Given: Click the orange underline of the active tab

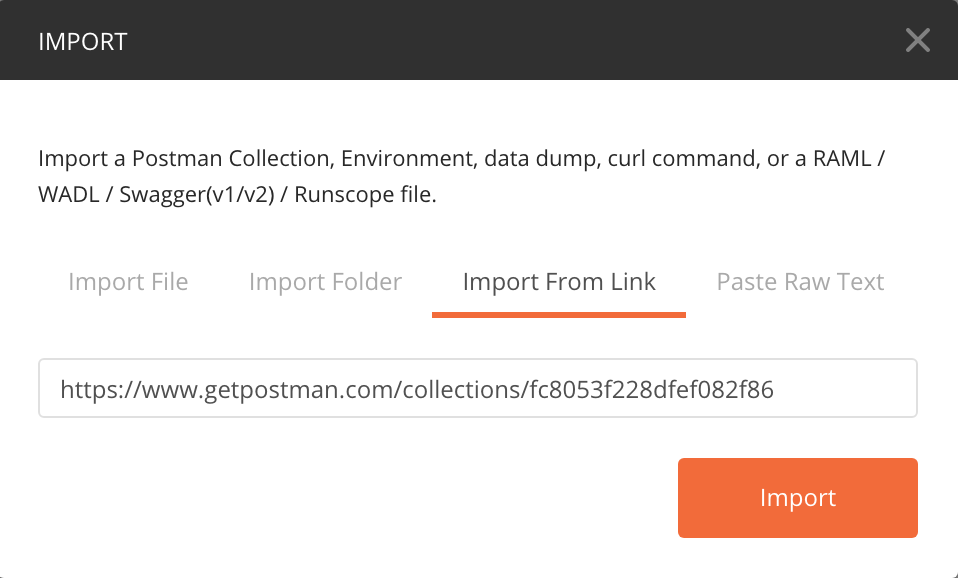Looking at the screenshot, I should click(558, 315).
